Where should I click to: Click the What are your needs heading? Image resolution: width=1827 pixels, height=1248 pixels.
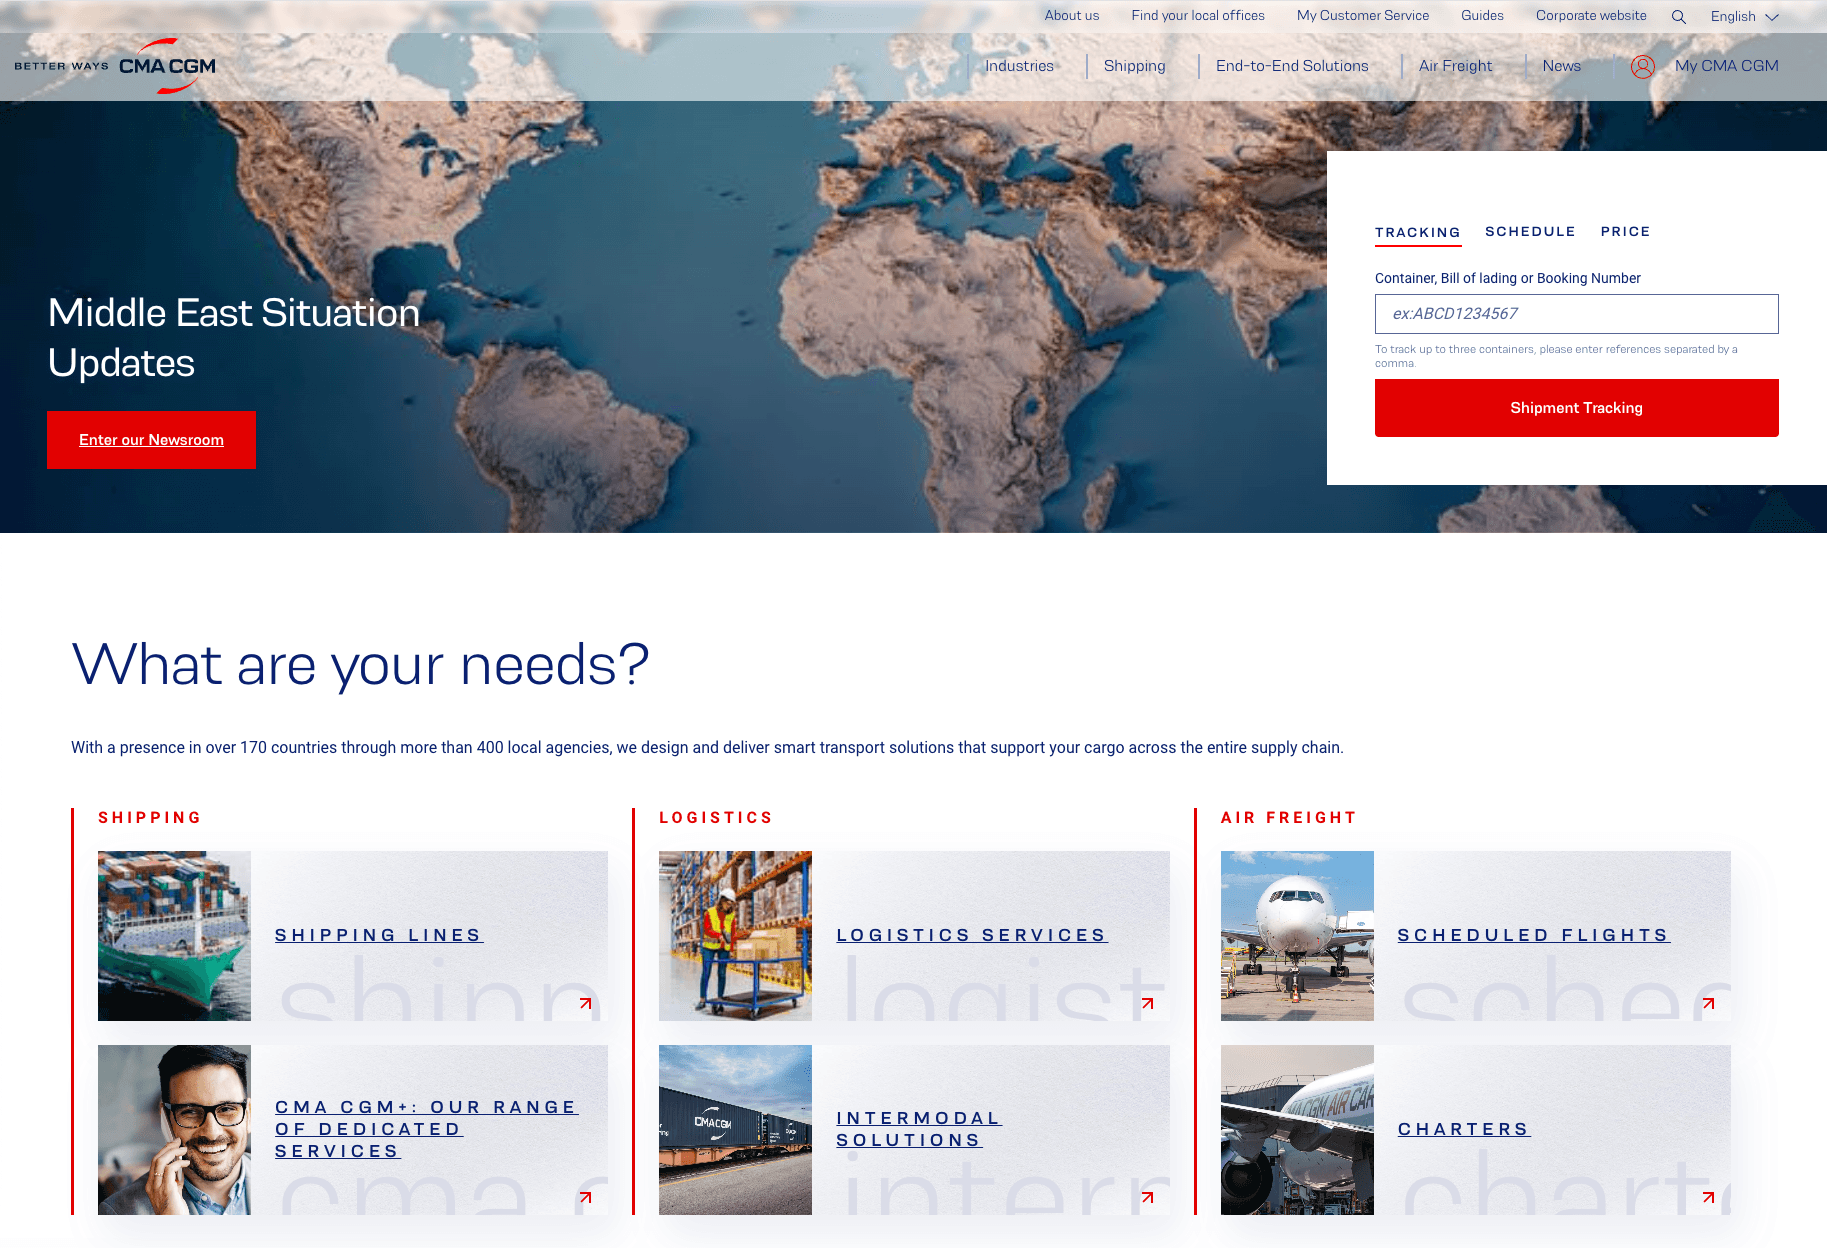(x=361, y=665)
